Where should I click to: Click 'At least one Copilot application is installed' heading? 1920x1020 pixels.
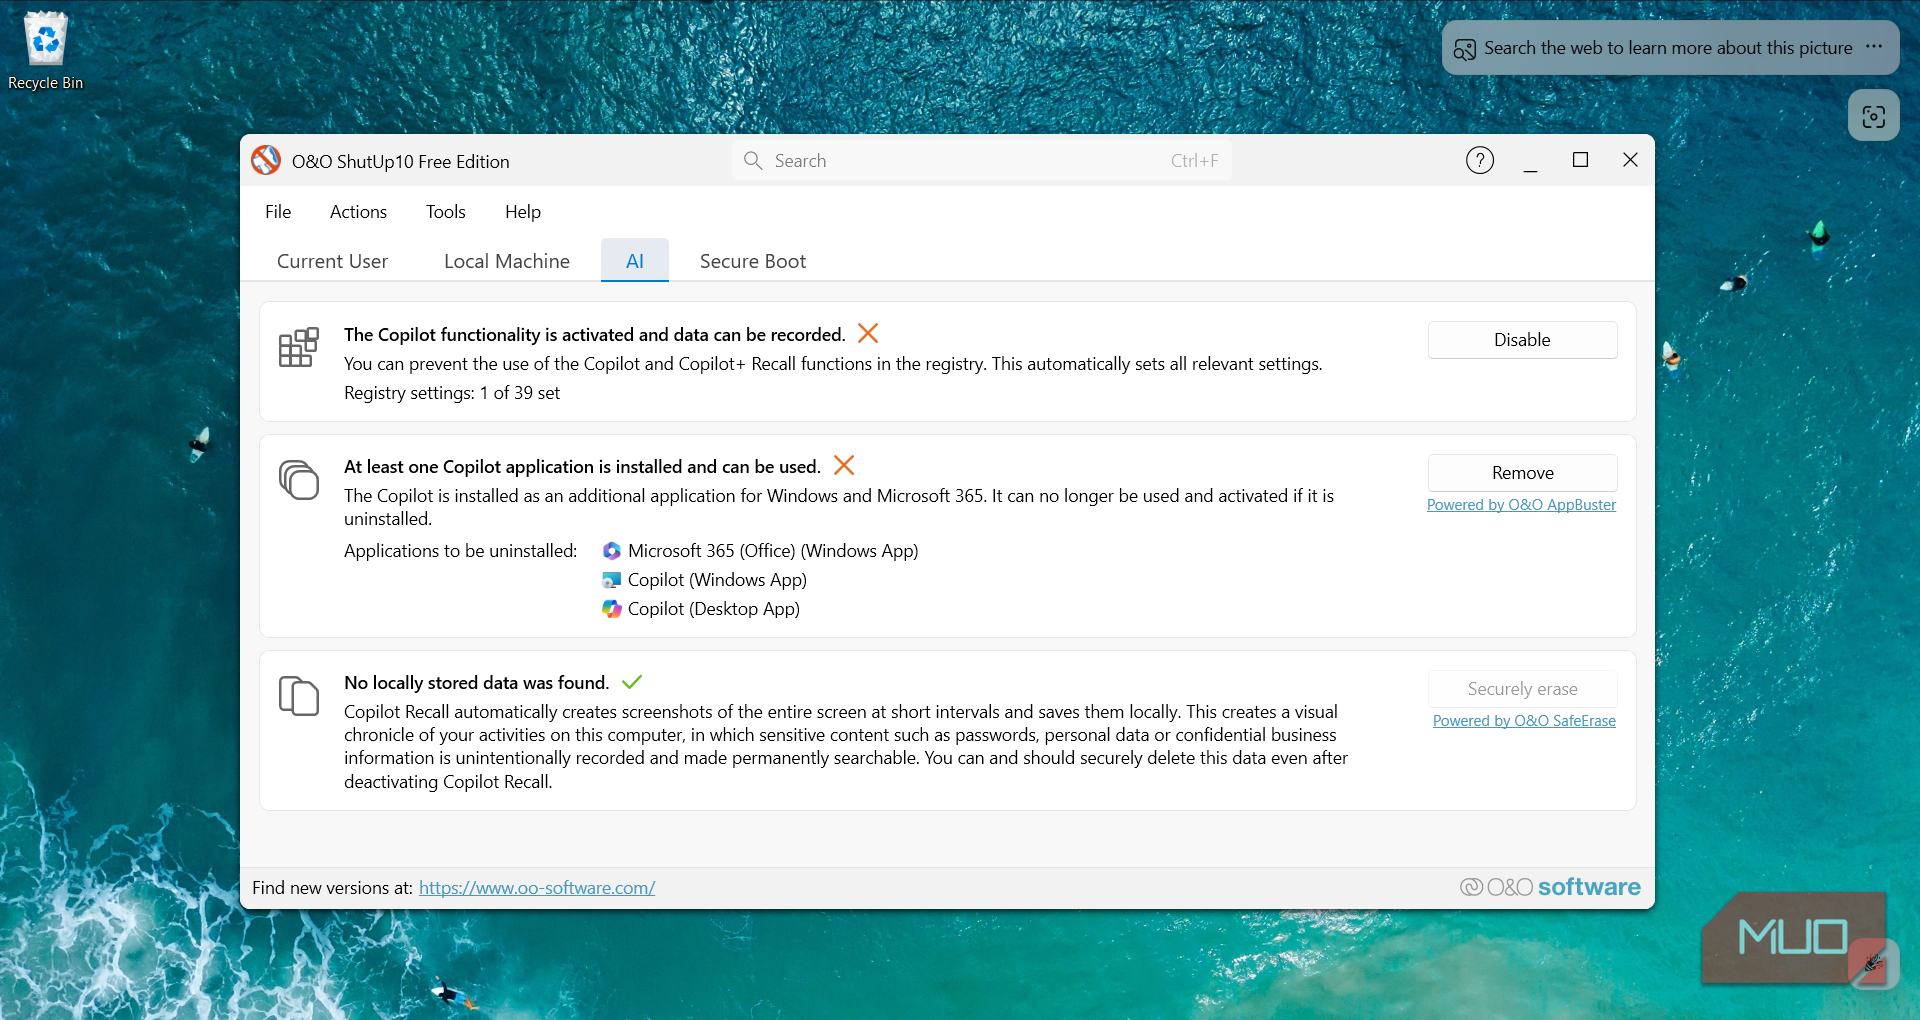[582, 467]
